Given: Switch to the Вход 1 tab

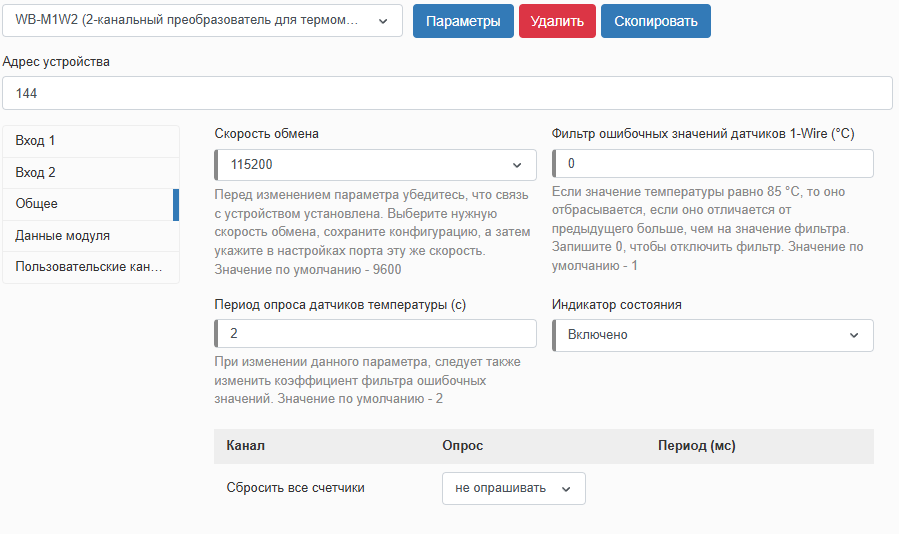Looking at the screenshot, I should (90, 141).
